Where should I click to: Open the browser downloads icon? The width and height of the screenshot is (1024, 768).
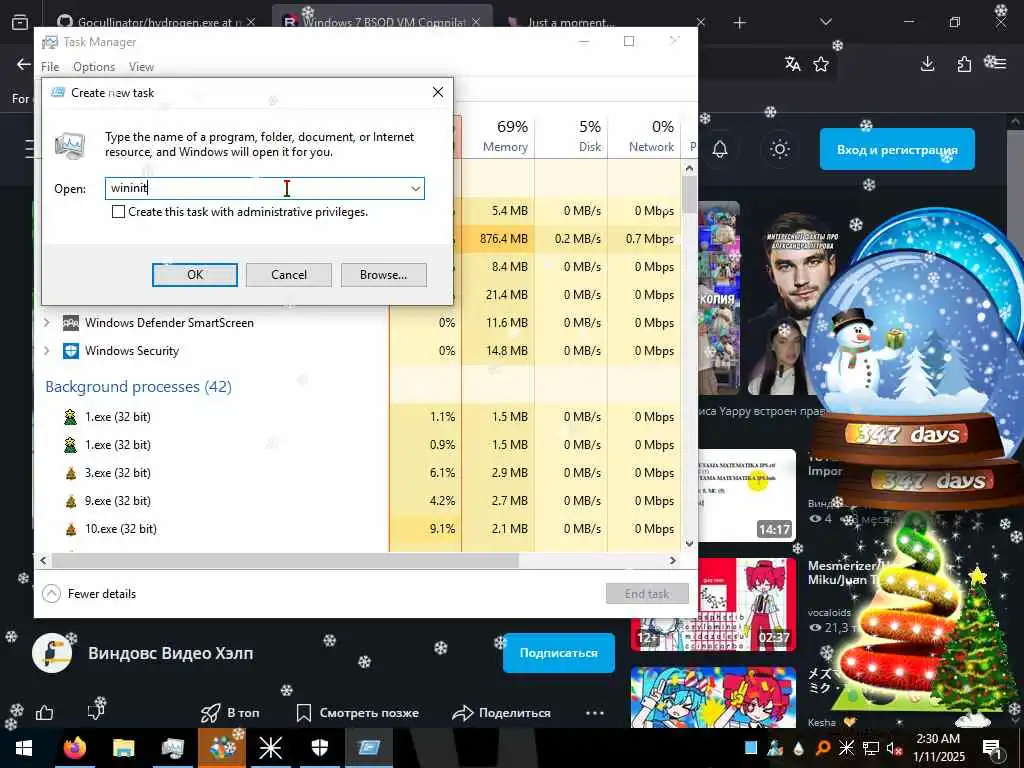point(927,63)
